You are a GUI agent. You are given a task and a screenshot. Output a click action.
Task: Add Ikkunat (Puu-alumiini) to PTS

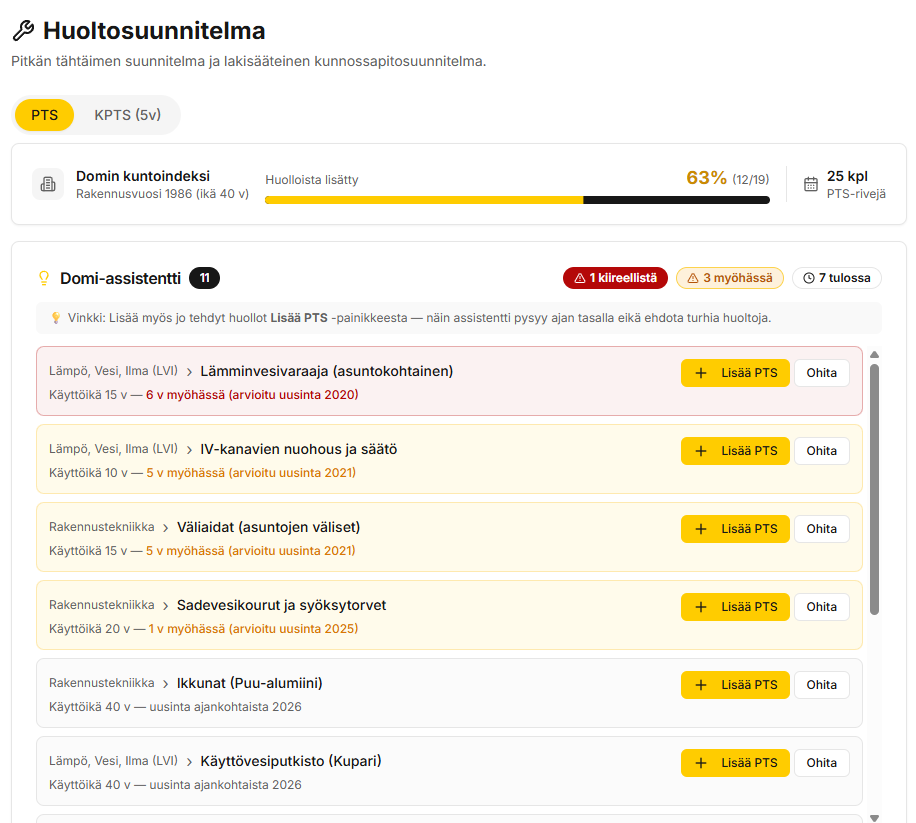coord(735,685)
